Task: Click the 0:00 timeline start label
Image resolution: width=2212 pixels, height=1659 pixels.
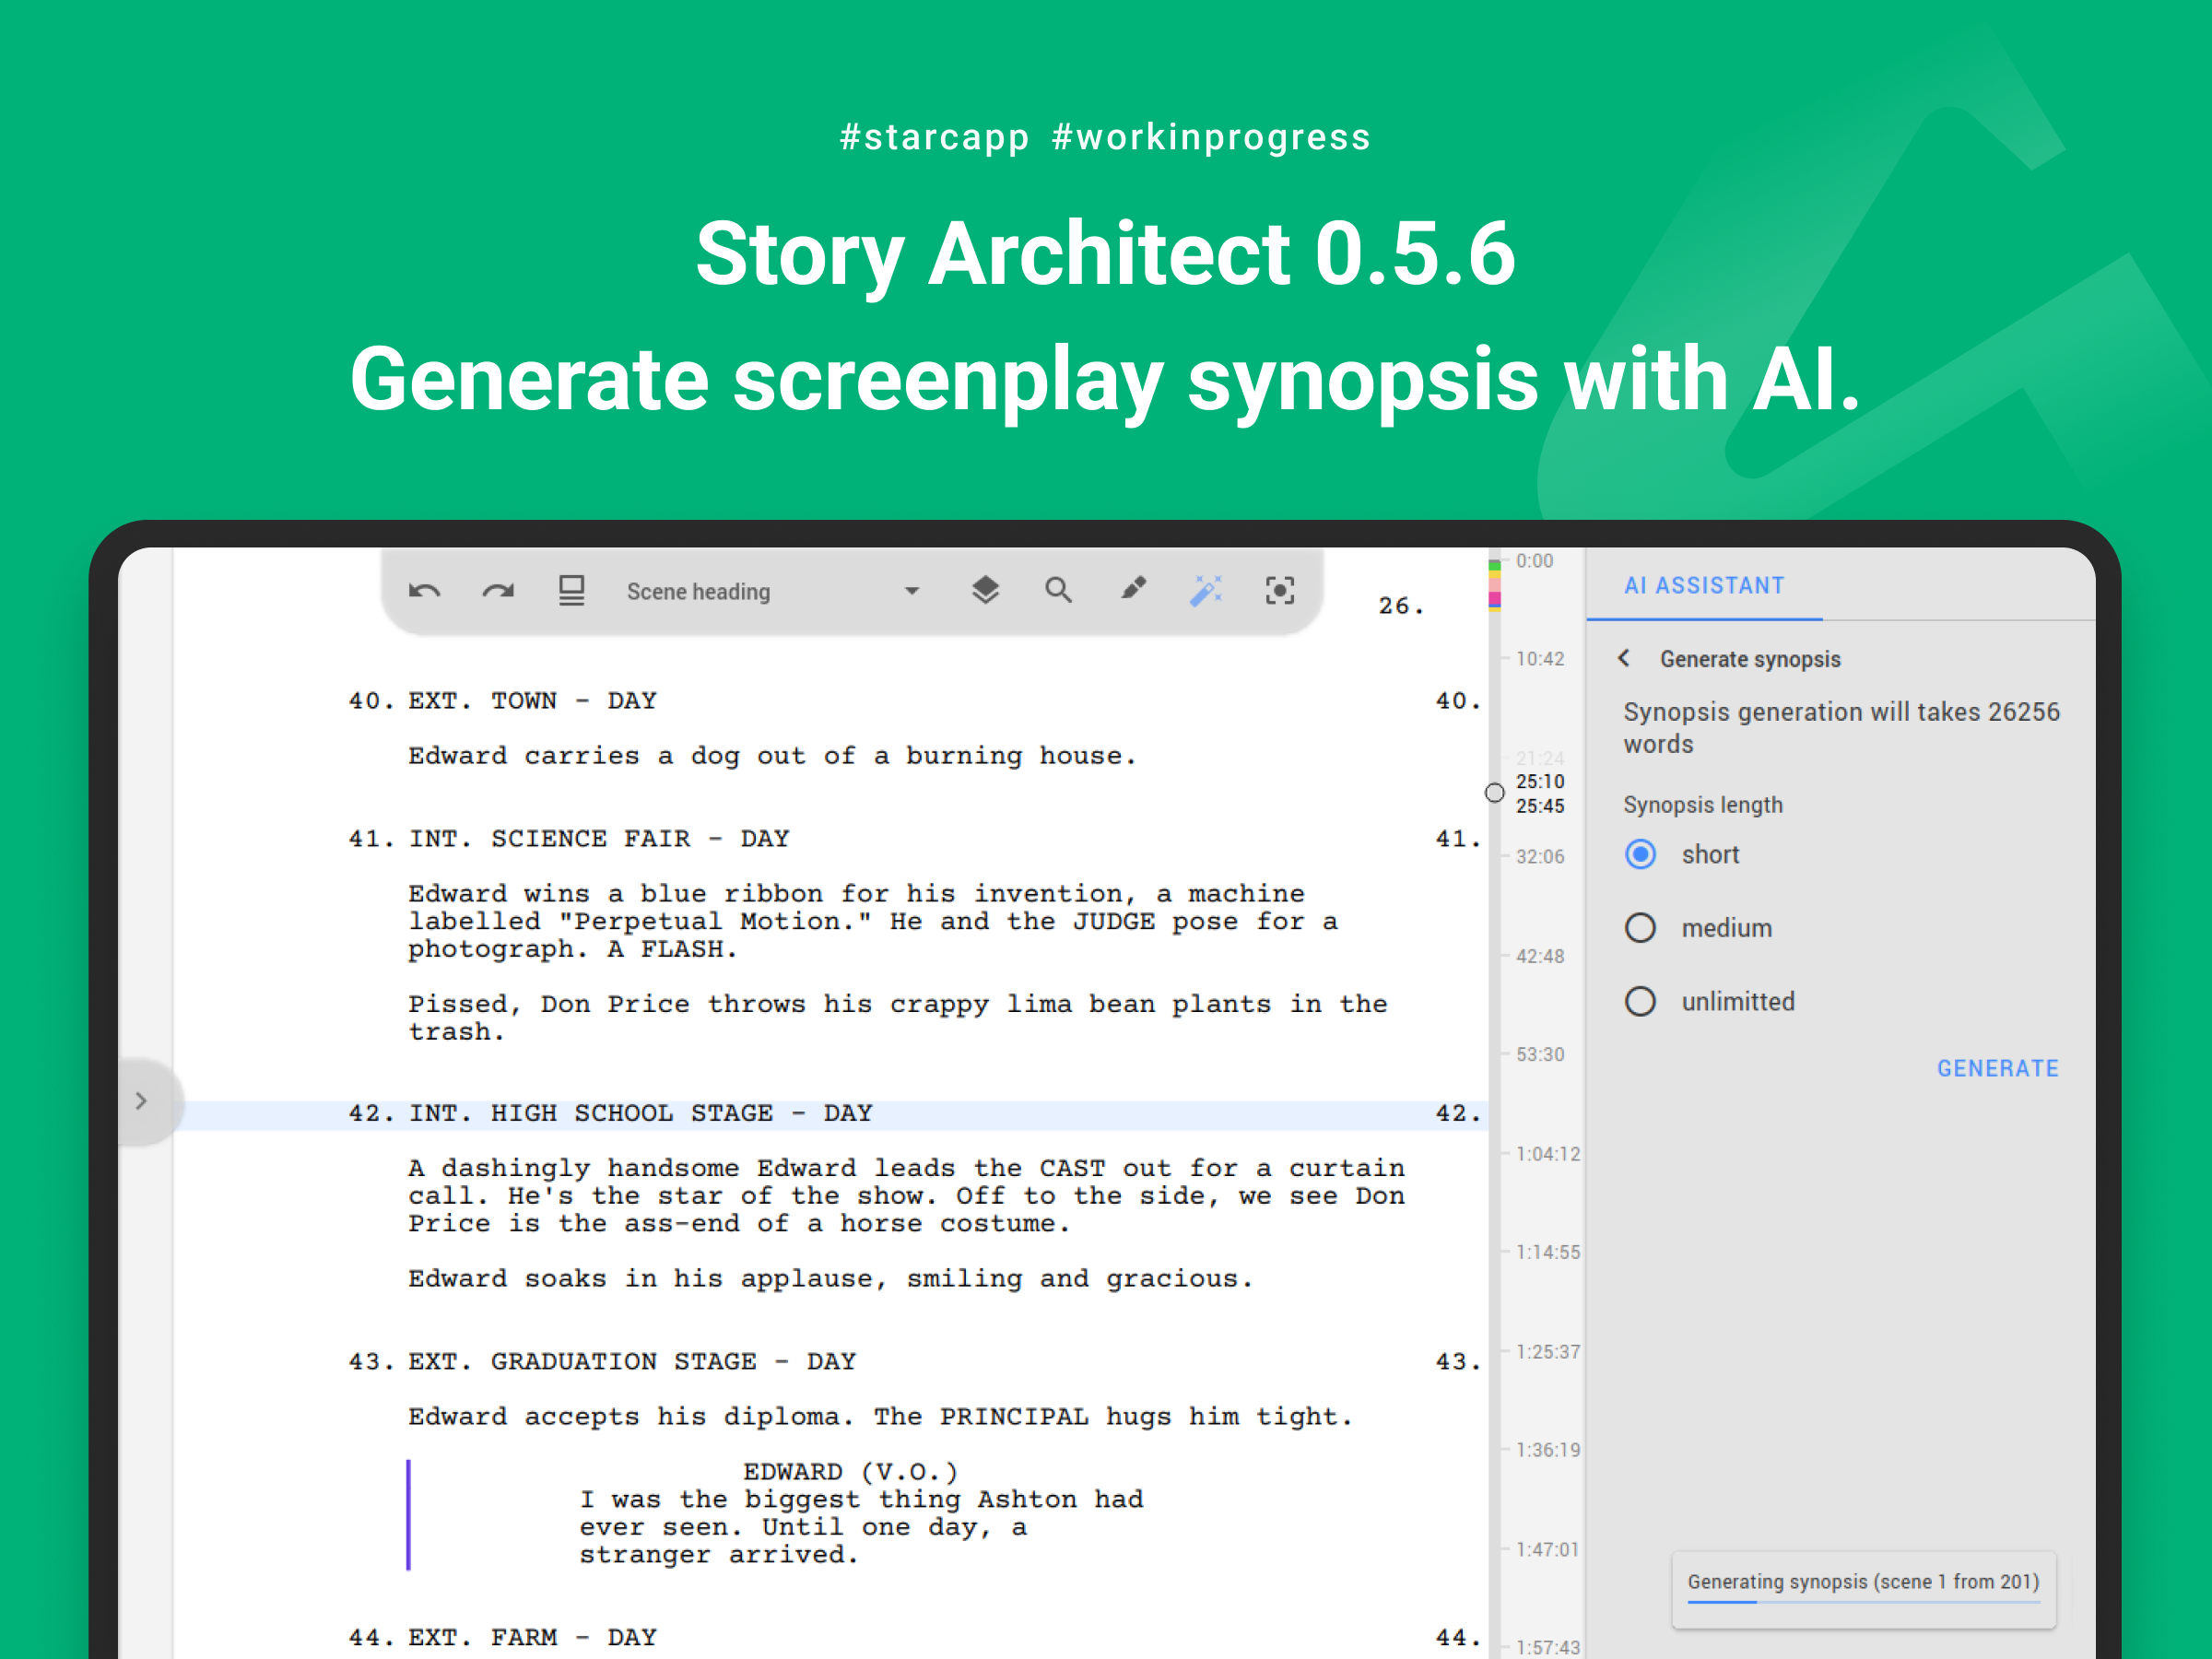Action: (x=1534, y=561)
